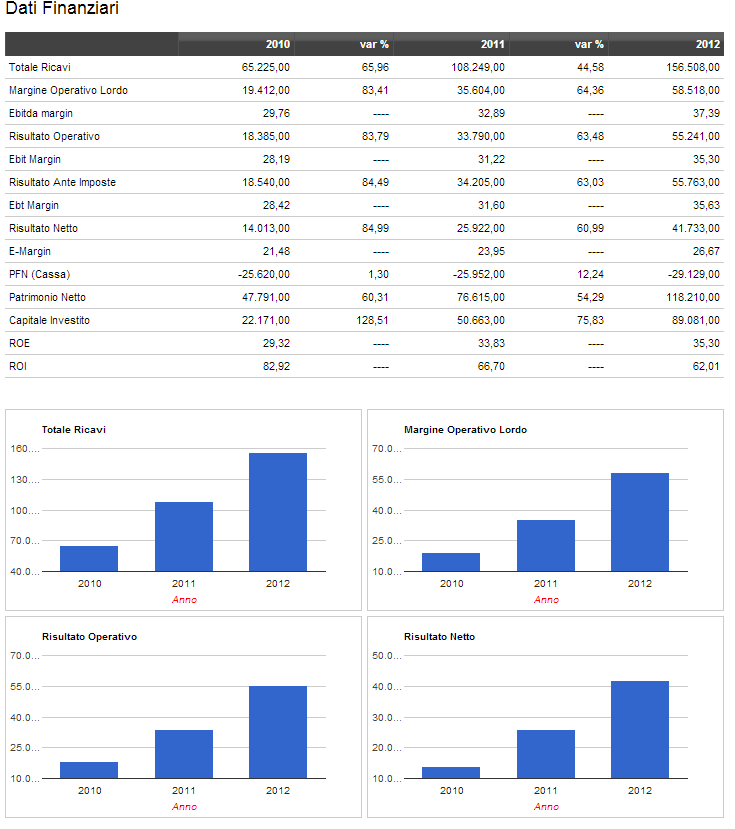This screenshot has width=735, height=829.
Task: Click the 2011 bar in Margine Operativo Lordo chart
Action: (546, 546)
